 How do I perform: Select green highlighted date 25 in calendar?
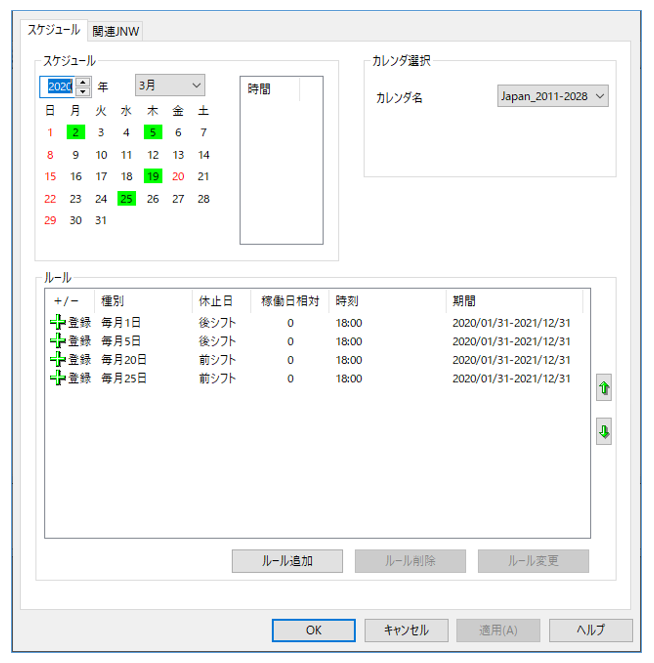pyautogui.click(x=126, y=199)
